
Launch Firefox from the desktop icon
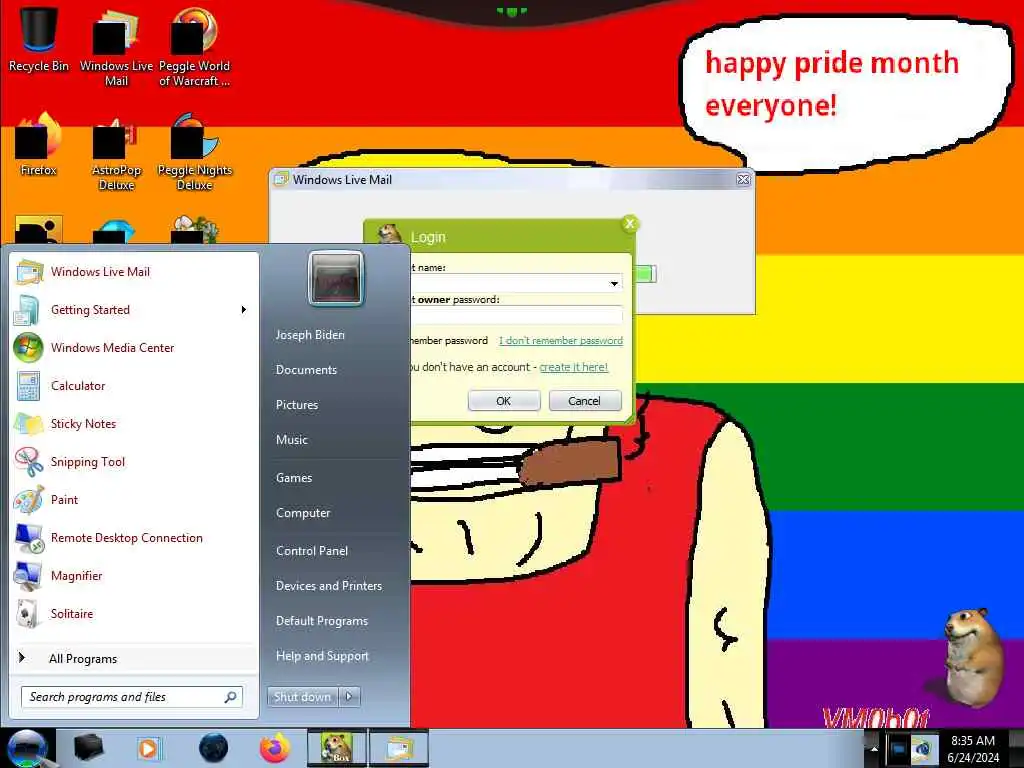38,144
